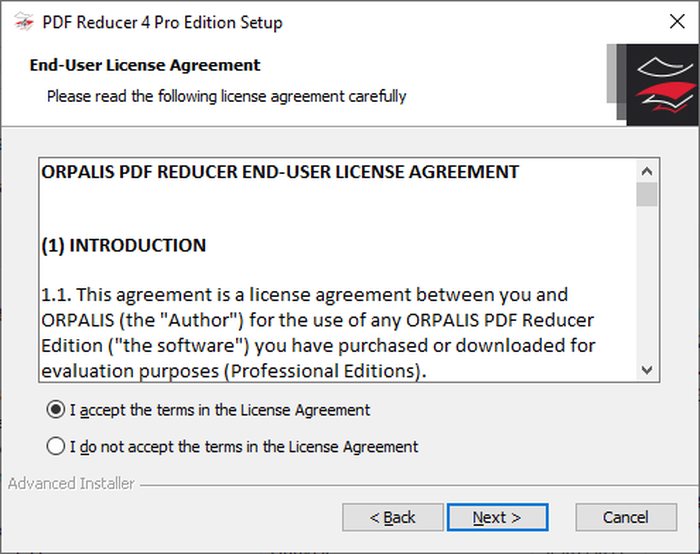Select I accept the terms radio button
The image size is (700, 554).
pyautogui.click(x=56, y=409)
